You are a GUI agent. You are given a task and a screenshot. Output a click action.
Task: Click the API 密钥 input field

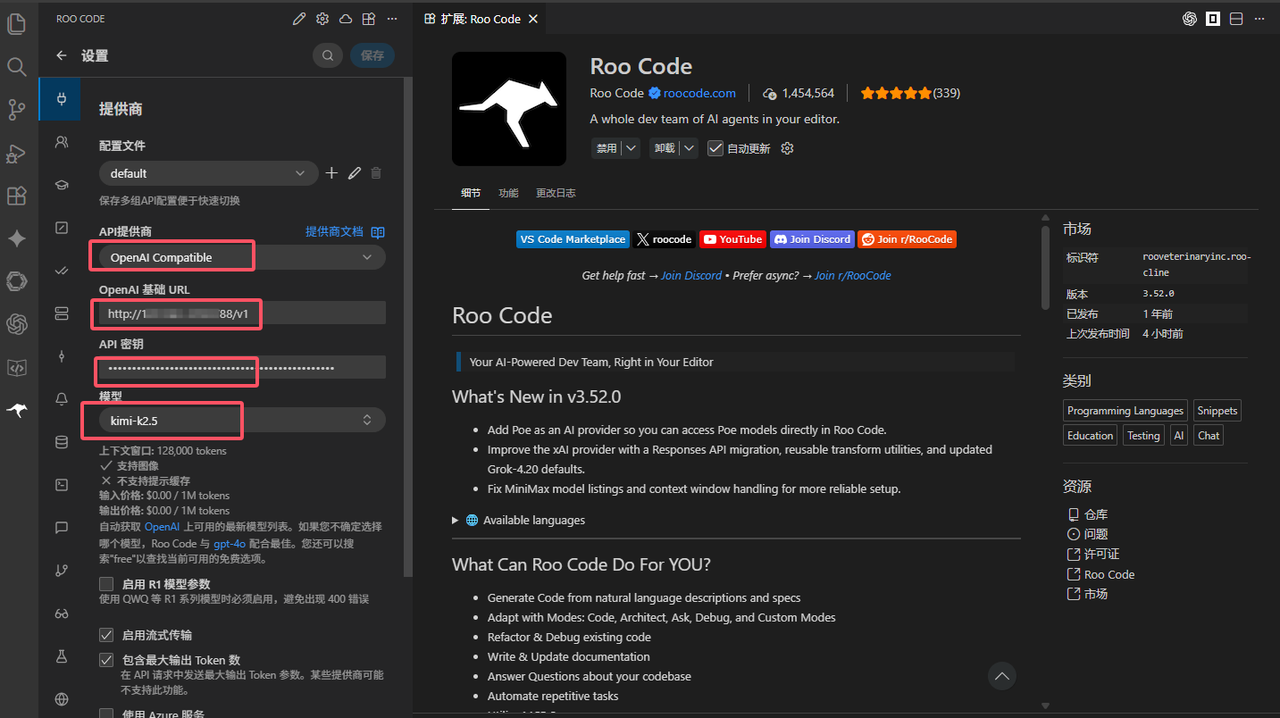[x=242, y=368]
